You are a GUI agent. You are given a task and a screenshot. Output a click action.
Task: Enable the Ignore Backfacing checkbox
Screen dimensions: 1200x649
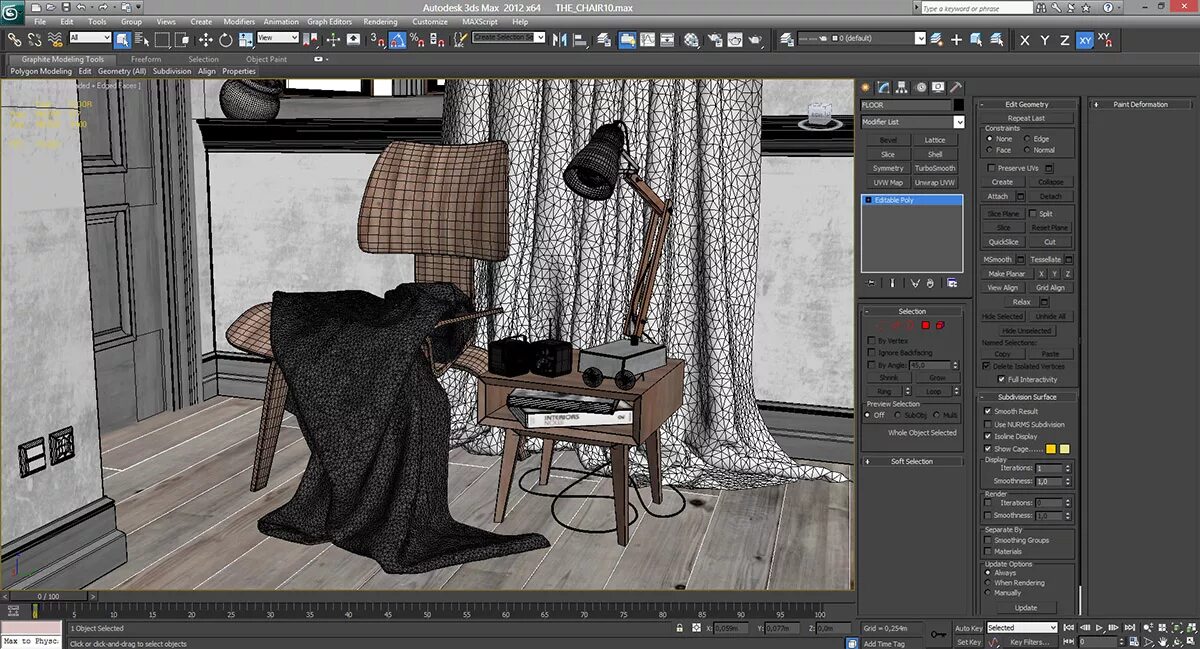[871, 352]
